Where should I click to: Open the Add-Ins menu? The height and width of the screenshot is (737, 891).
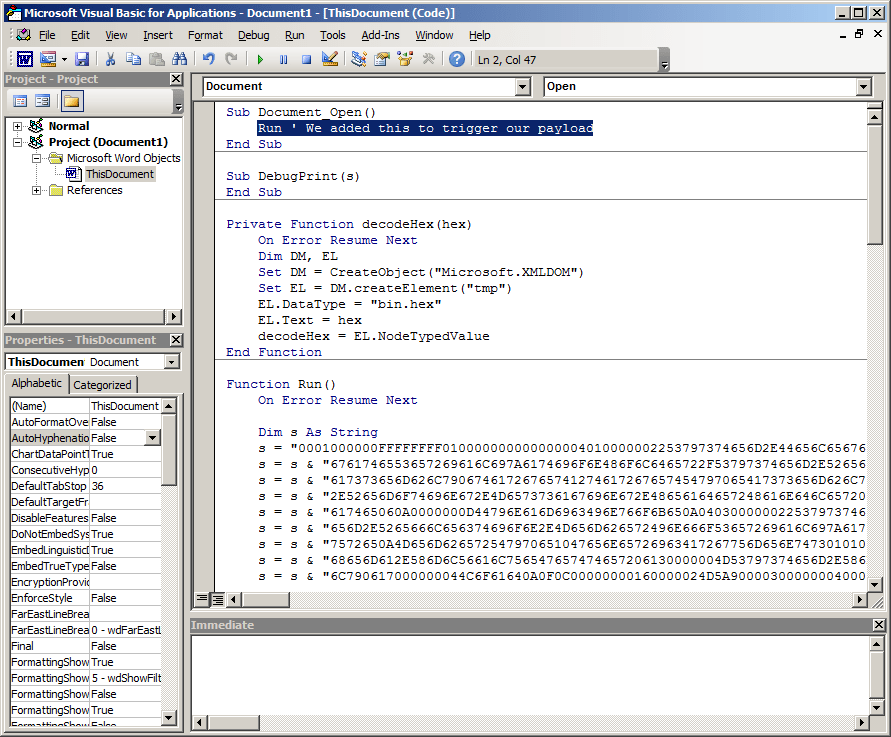380,35
